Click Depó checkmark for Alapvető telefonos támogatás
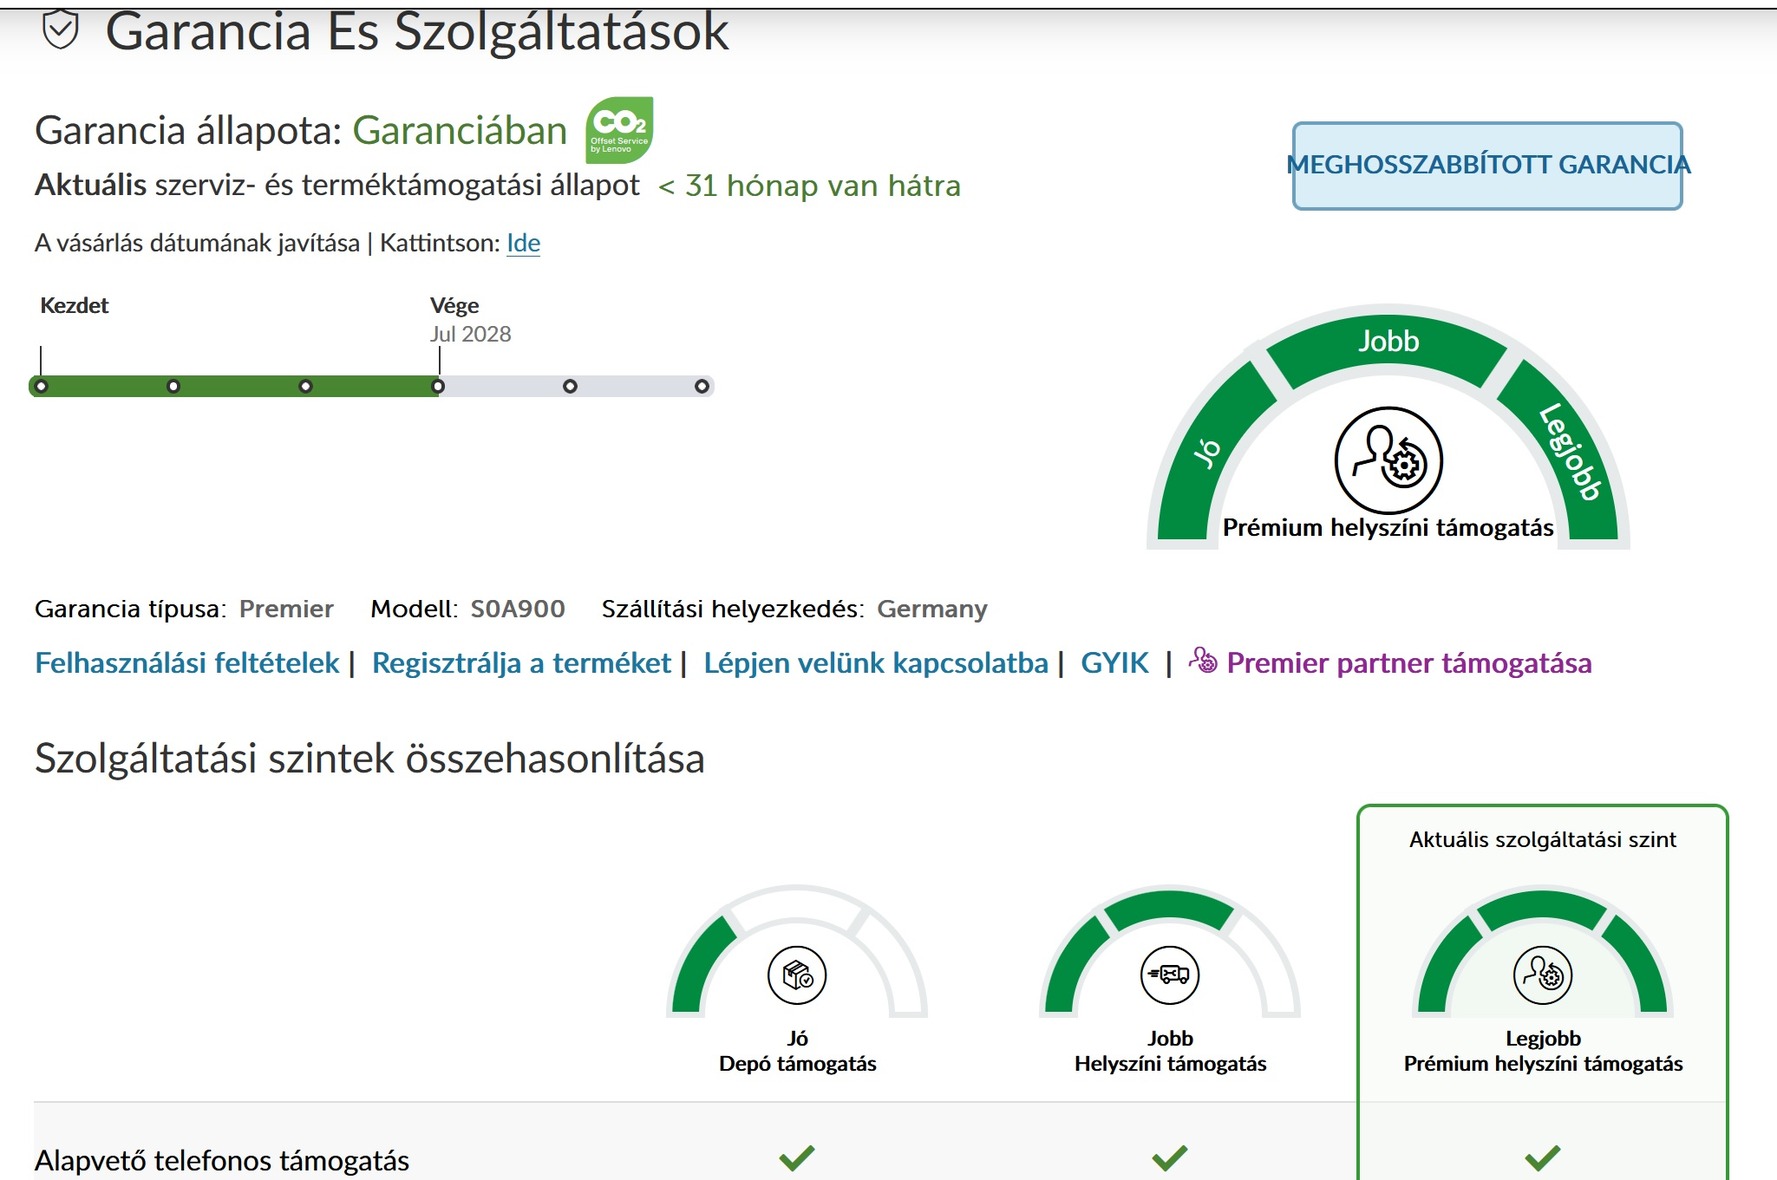 tap(797, 1158)
